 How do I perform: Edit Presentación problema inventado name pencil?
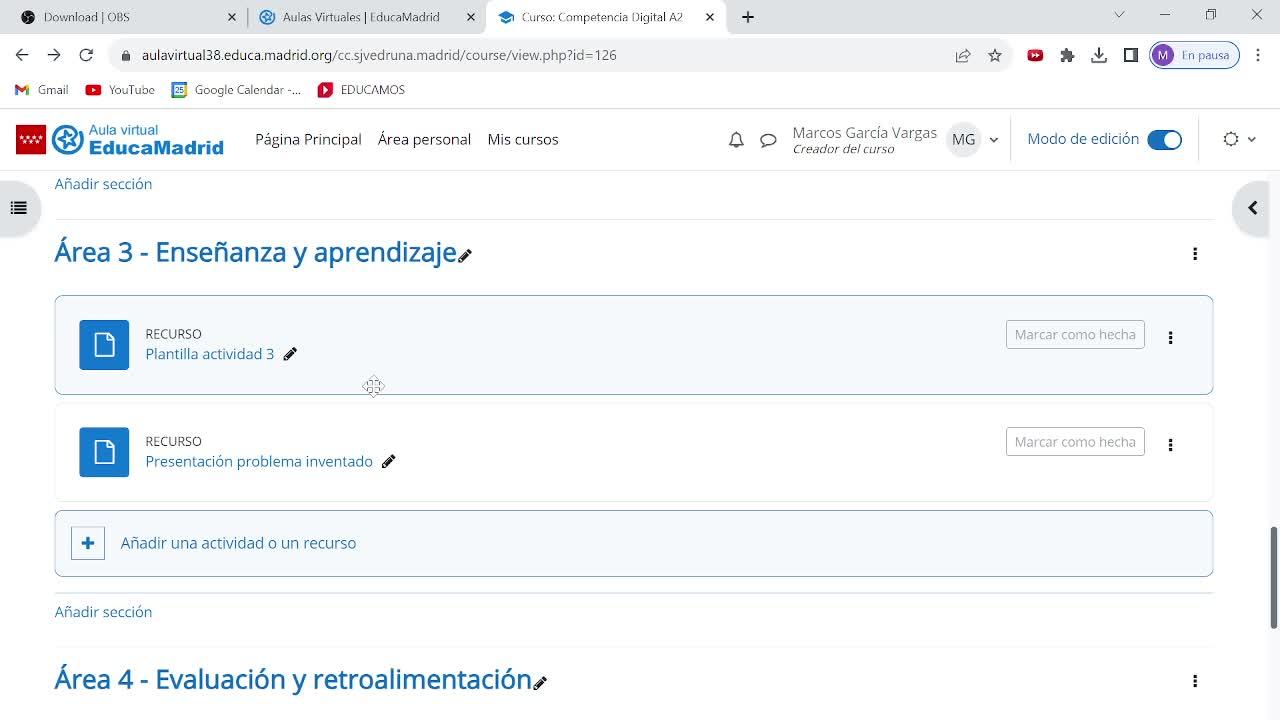(x=389, y=461)
